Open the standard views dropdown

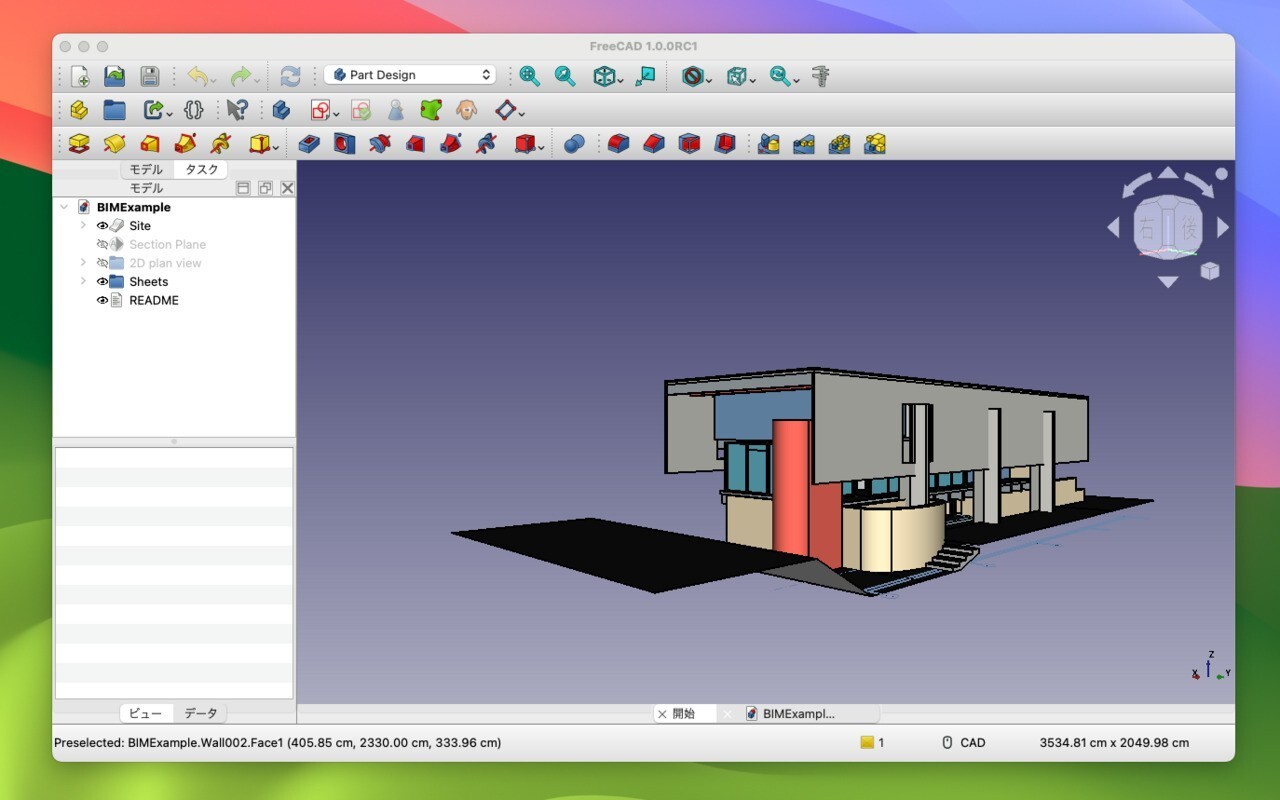(621, 79)
